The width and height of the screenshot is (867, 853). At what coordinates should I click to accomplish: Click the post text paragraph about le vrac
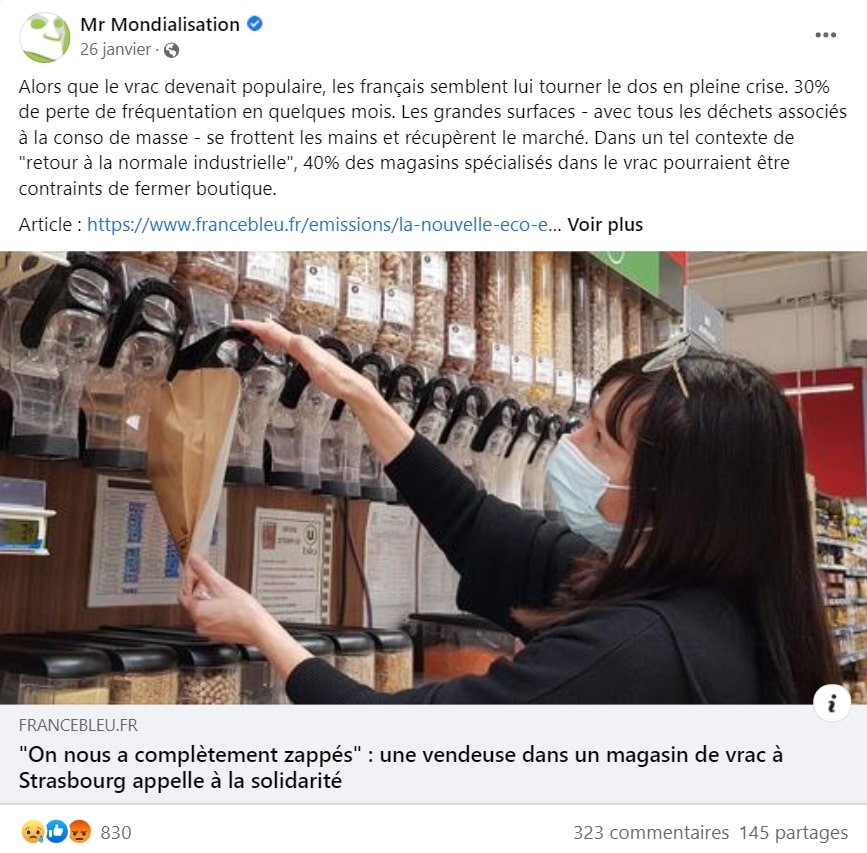click(x=432, y=137)
